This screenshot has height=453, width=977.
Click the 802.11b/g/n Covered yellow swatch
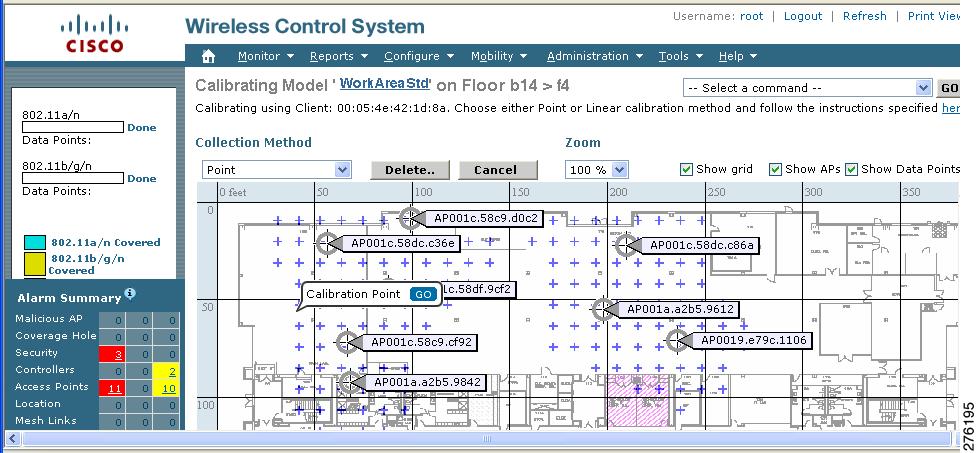click(35, 264)
